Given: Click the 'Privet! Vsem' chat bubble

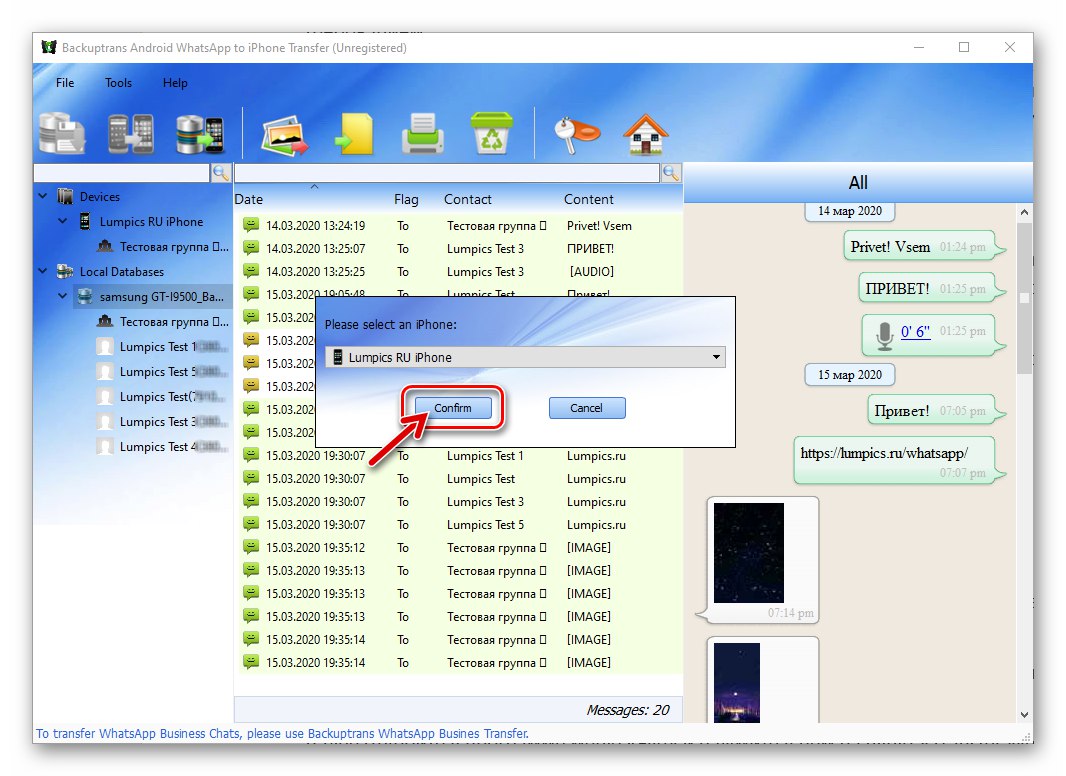Looking at the screenshot, I should pos(923,246).
